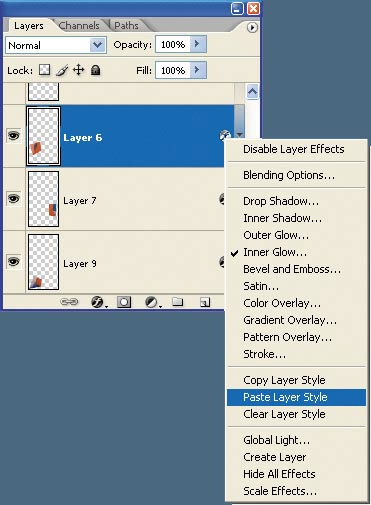371x505 pixels.
Task: Select Drop Shadow in the context menu
Action: [296, 201]
